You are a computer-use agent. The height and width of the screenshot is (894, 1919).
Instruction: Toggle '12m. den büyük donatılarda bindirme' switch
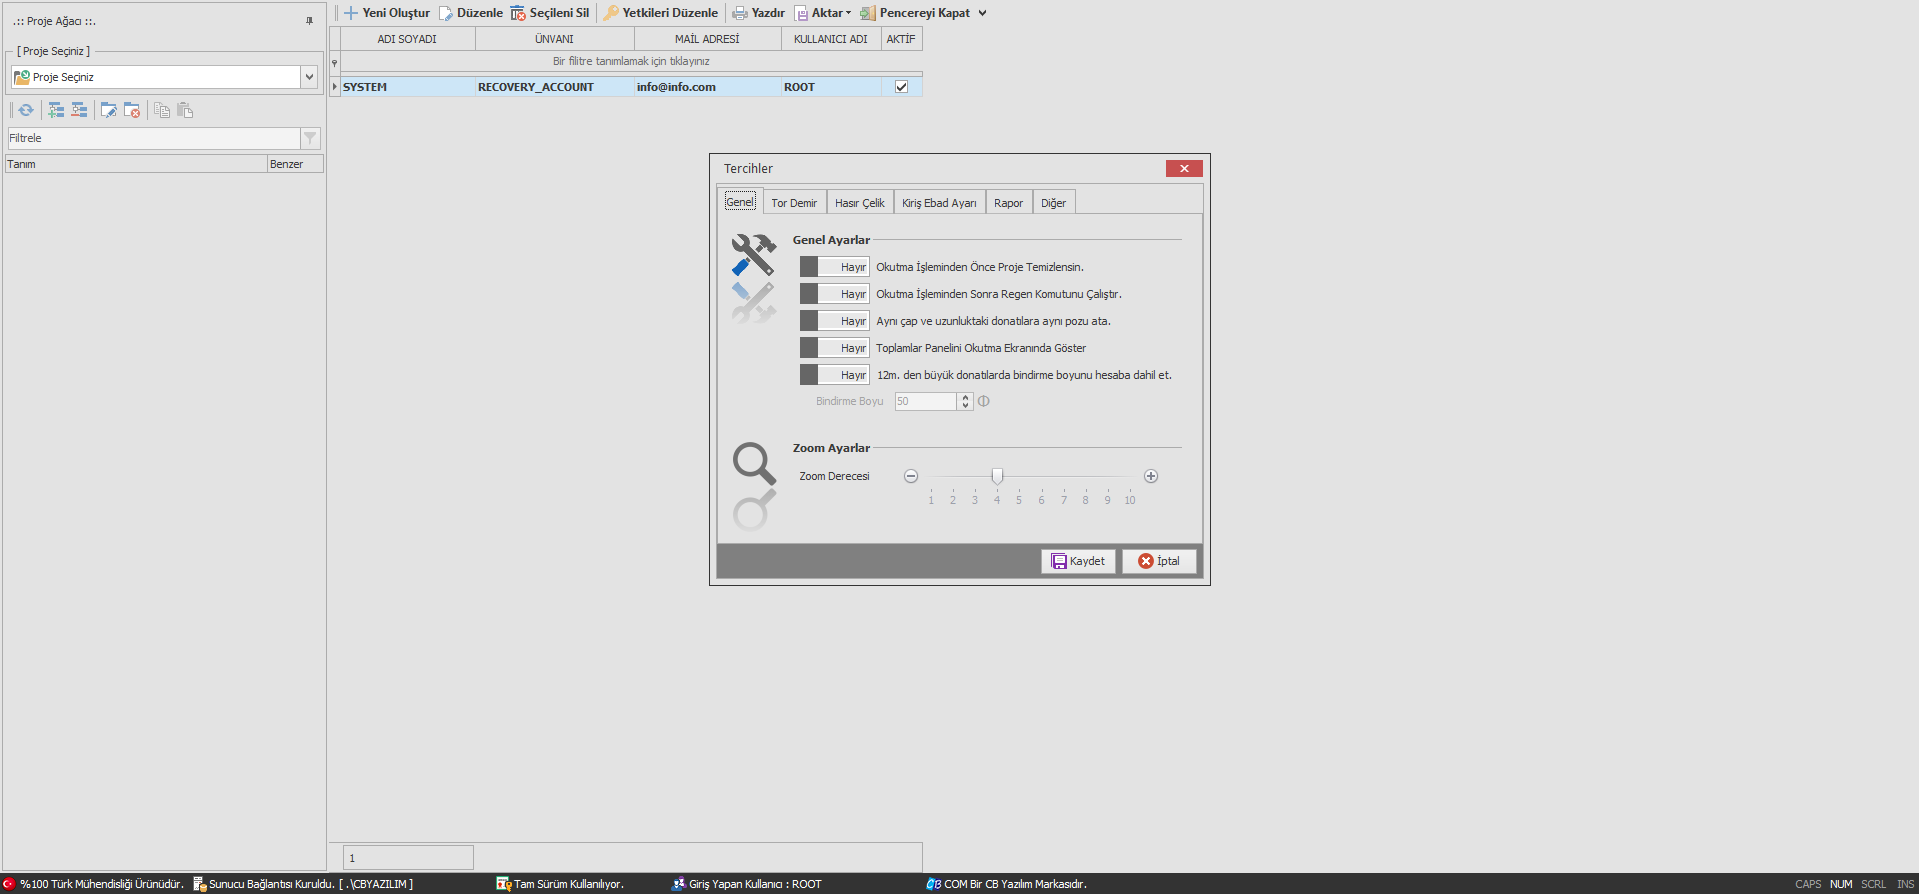[x=834, y=375]
